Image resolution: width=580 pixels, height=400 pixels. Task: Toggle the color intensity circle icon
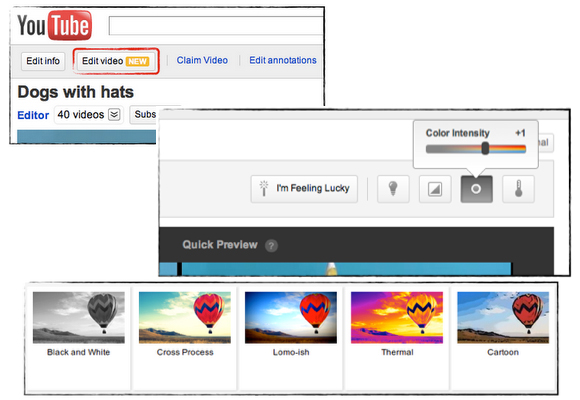476,189
